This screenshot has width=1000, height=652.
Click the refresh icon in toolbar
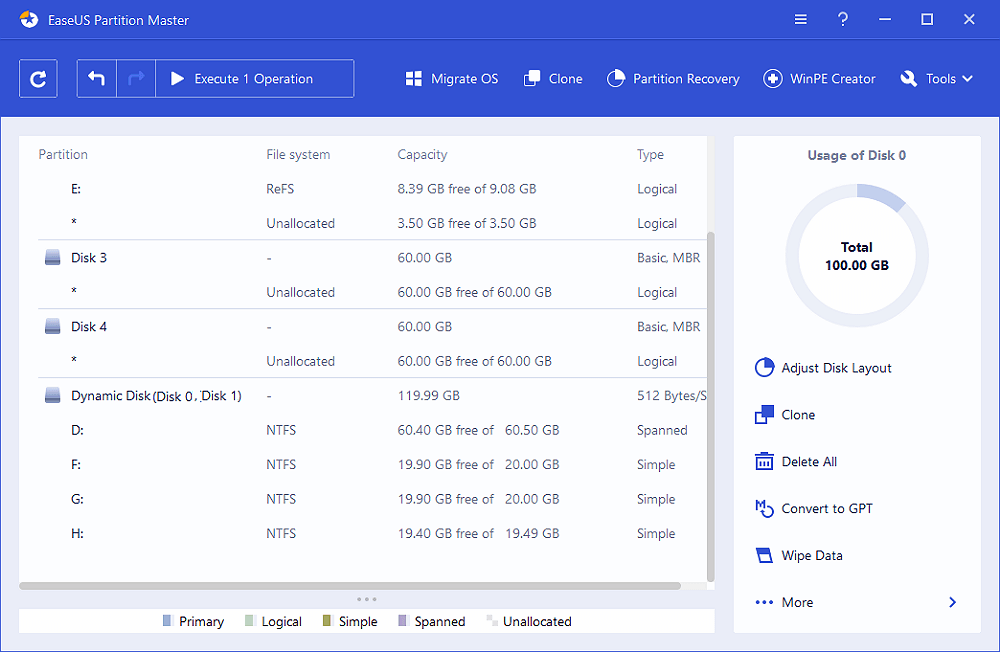pyautogui.click(x=38, y=79)
